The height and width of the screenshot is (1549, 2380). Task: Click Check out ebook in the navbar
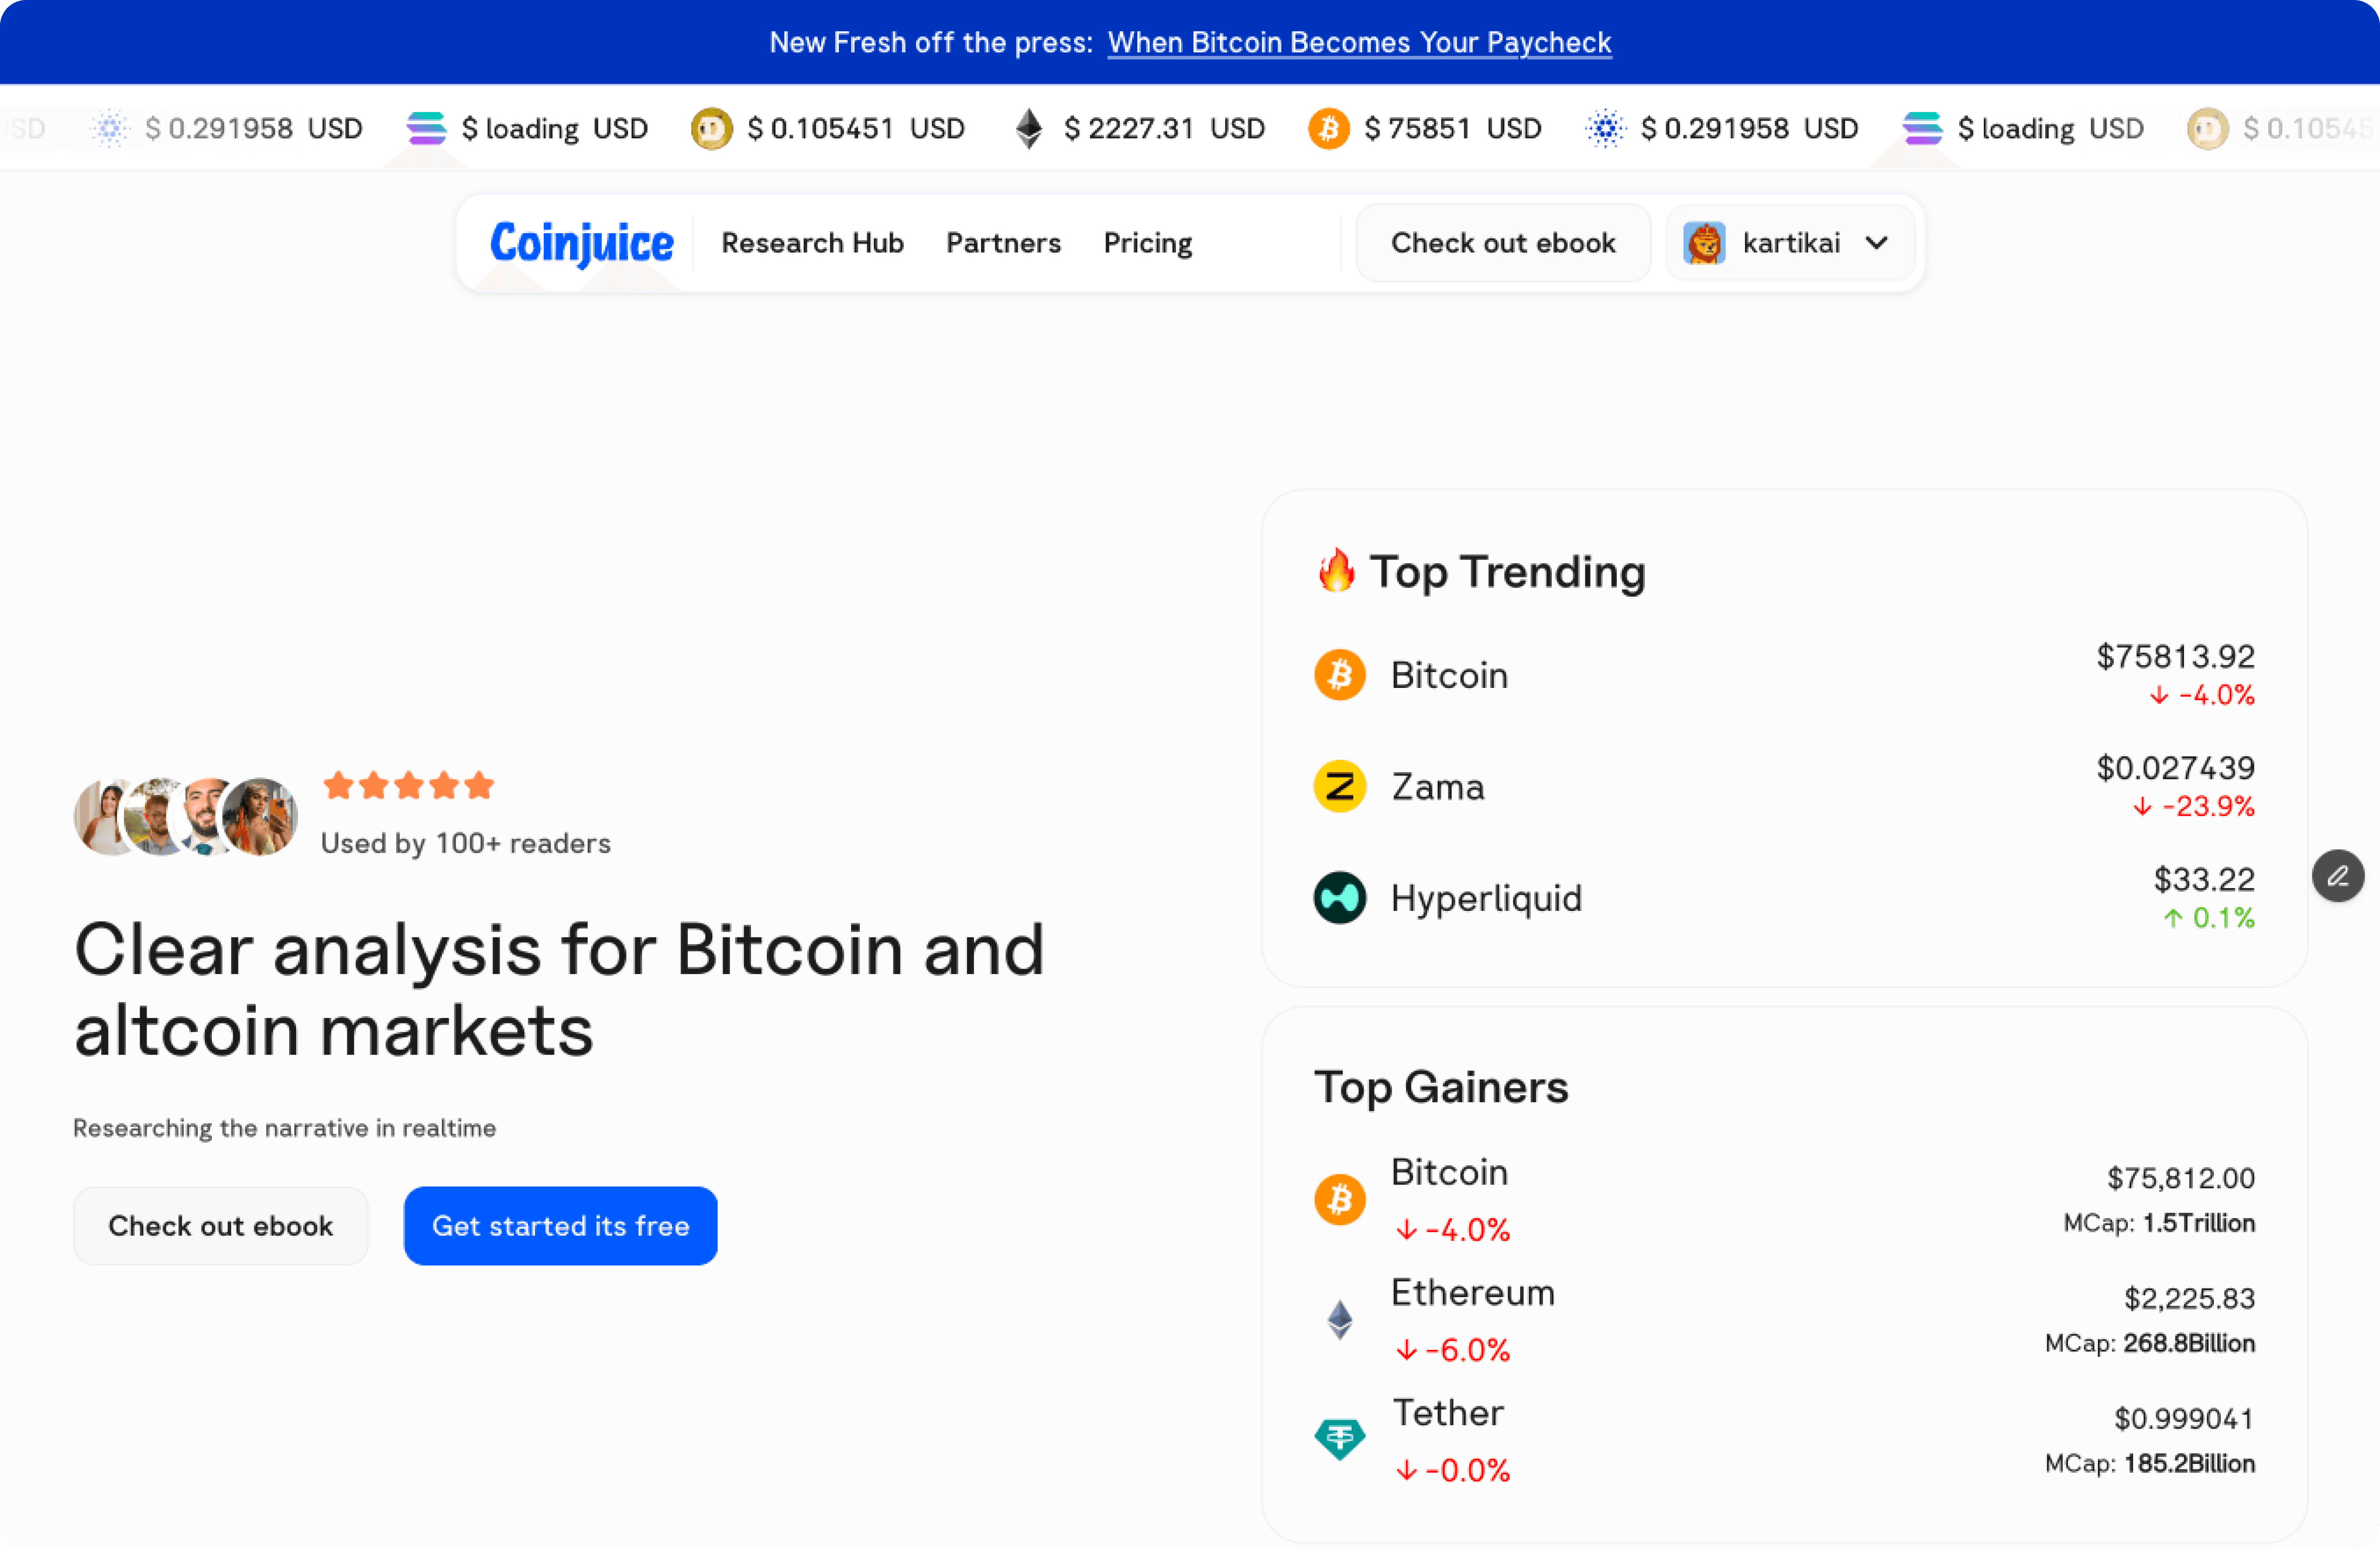coord(1502,243)
